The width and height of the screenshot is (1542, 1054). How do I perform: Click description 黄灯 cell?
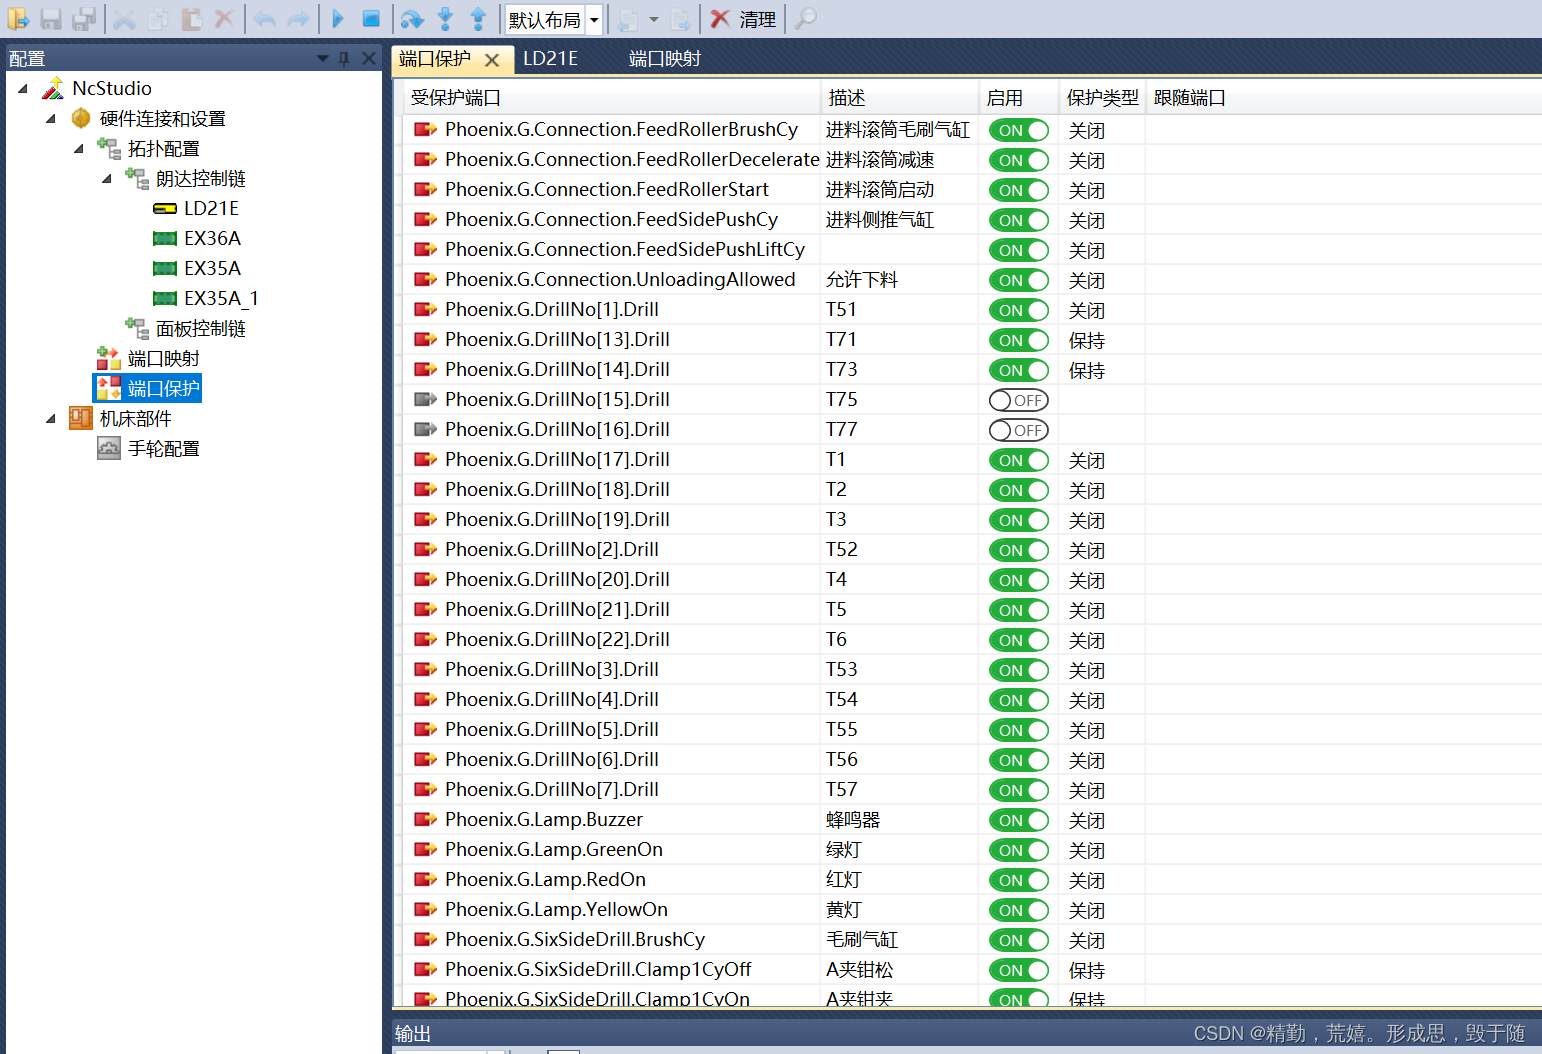point(844,909)
